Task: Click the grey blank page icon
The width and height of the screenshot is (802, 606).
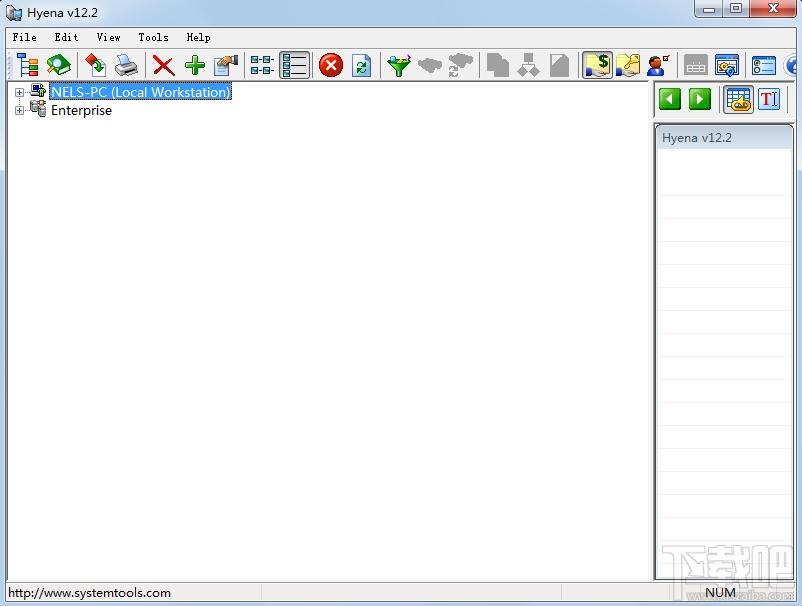Action: [560, 65]
